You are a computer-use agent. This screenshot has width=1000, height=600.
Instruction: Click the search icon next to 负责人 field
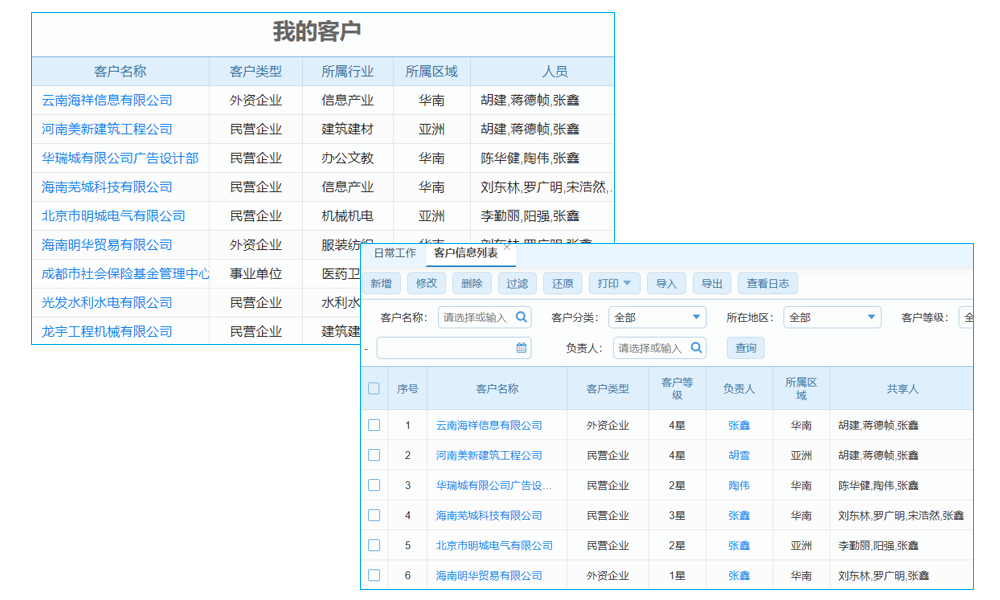[696, 347]
